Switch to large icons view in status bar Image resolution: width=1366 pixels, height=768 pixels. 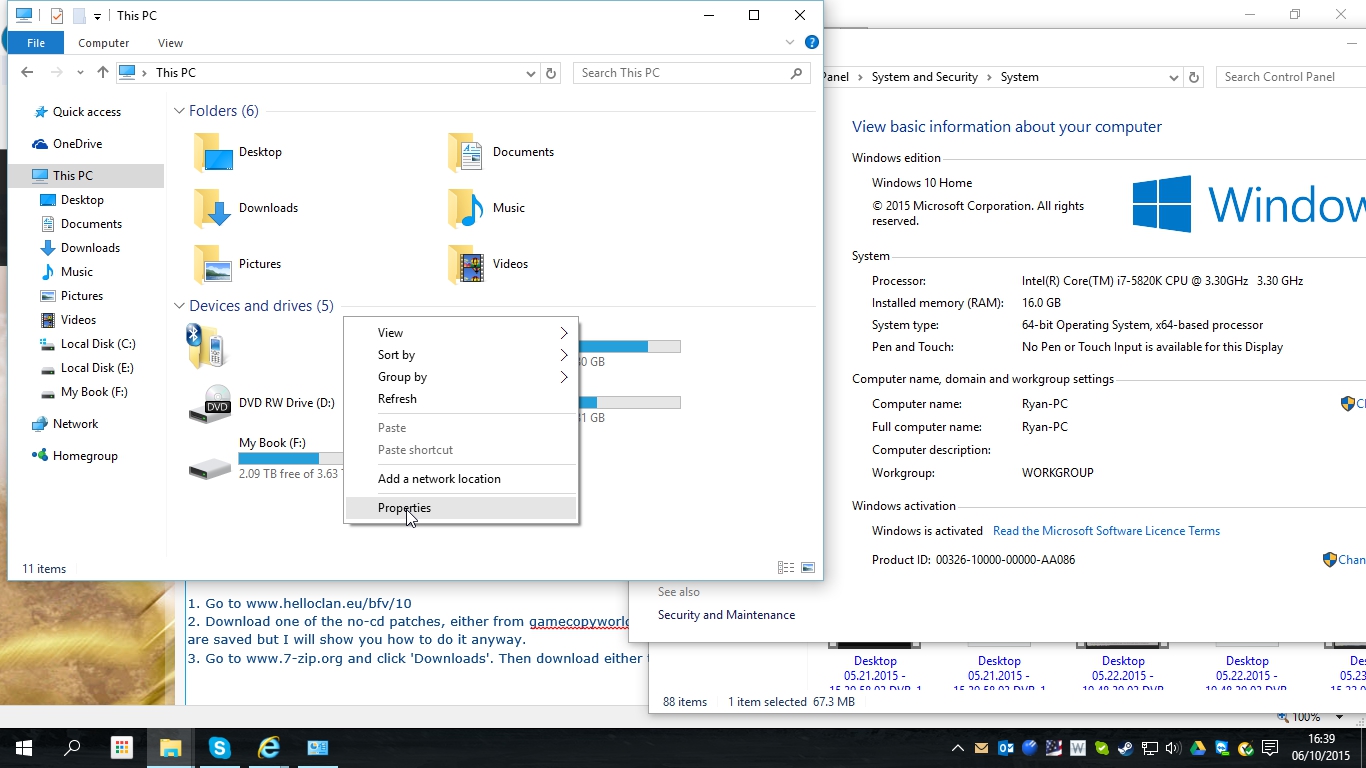[808, 568]
